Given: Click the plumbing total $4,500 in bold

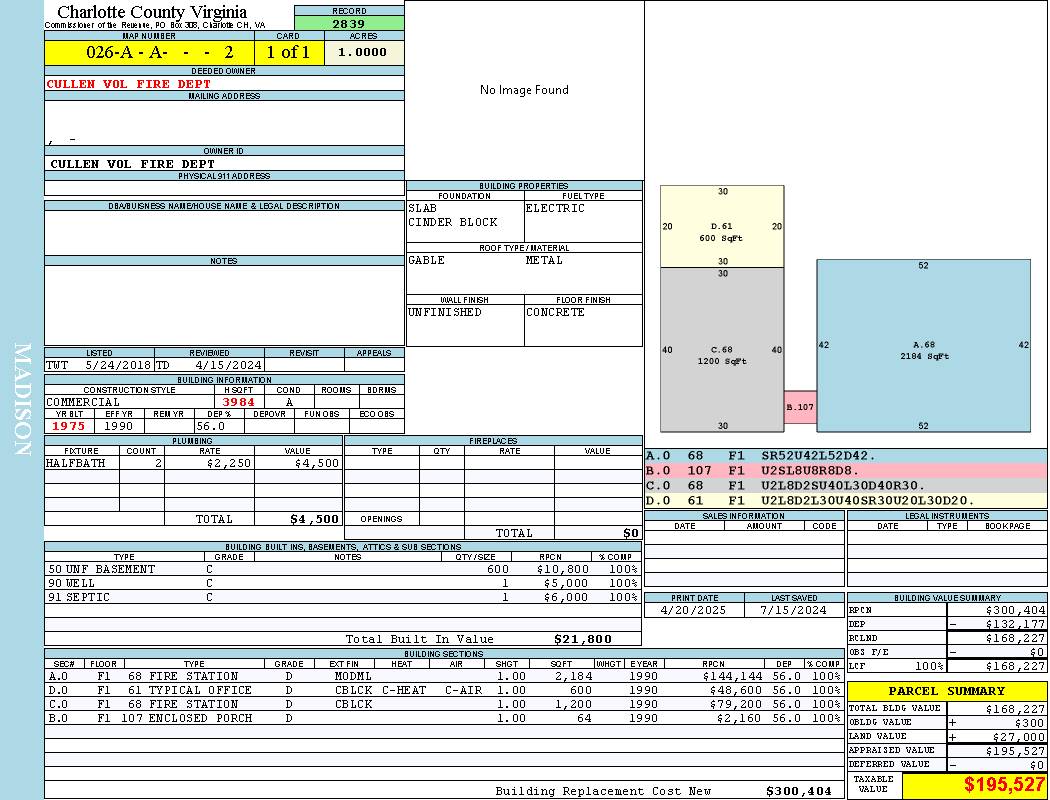Looking at the screenshot, I should point(315,519).
